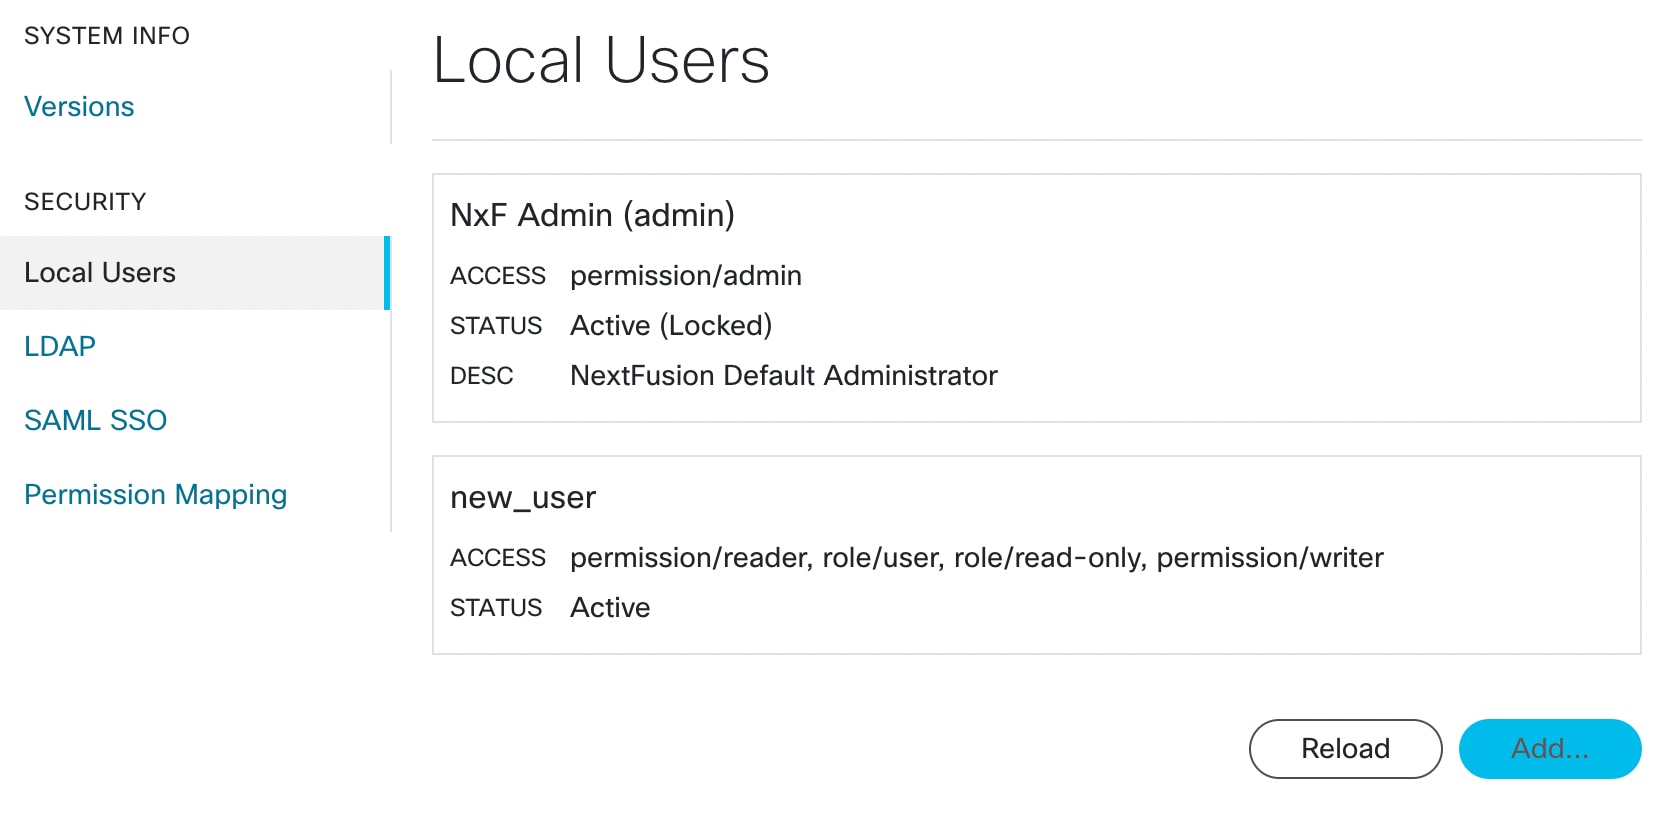Image resolution: width=1660 pixels, height=828 pixels.
Task: Click new_user's access permissions list
Action: (976, 558)
